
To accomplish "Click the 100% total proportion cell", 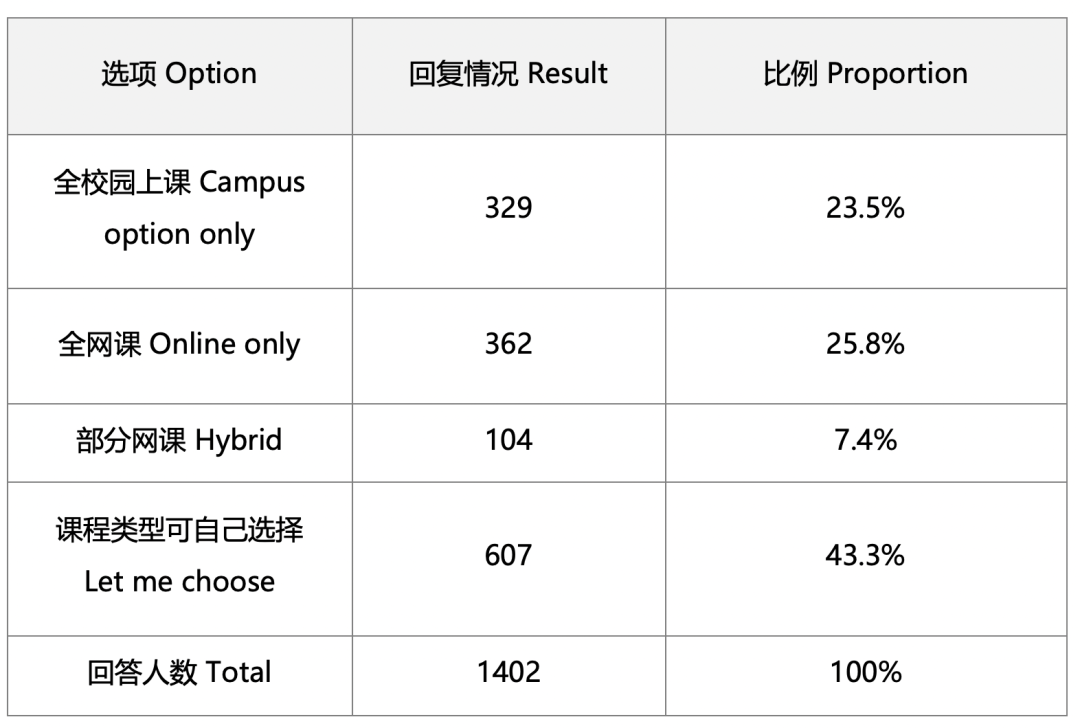I will (x=865, y=671).
